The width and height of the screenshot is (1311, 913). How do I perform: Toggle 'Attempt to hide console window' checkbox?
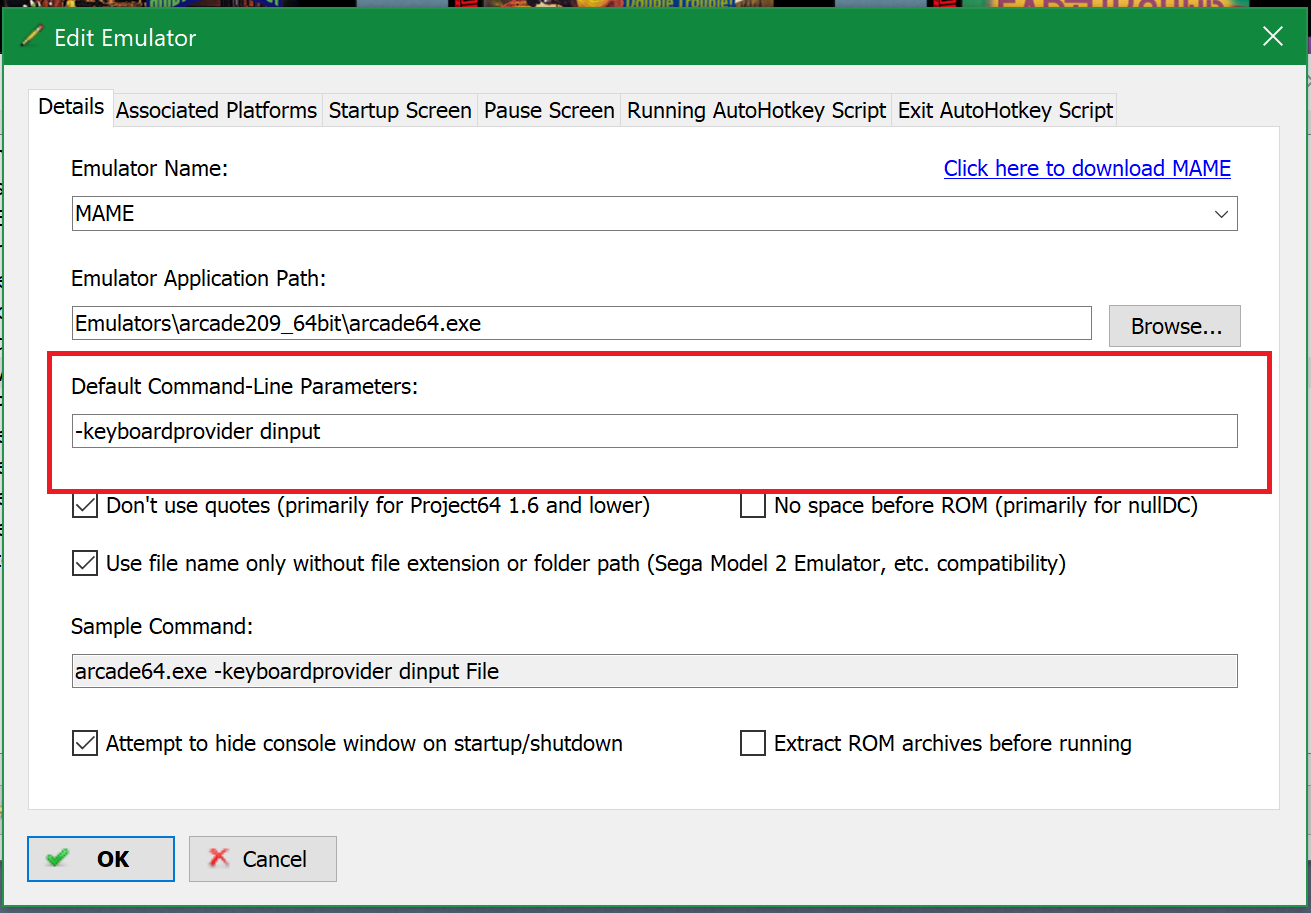pyautogui.click(x=85, y=744)
